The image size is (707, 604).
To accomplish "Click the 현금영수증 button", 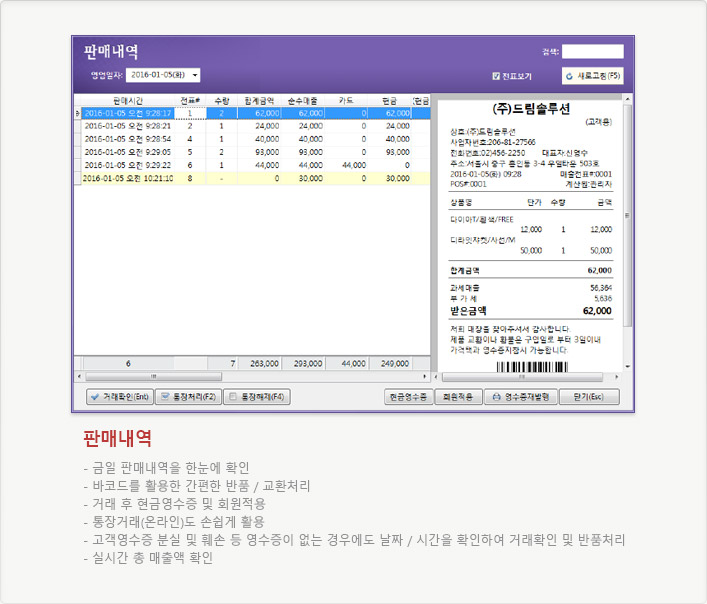I will pos(409,397).
